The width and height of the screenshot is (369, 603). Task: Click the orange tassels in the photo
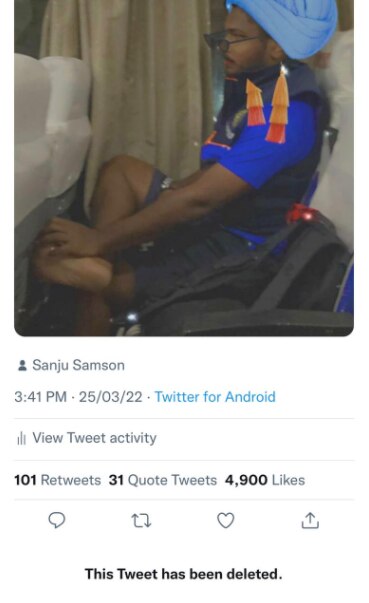pyautogui.click(x=268, y=106)
